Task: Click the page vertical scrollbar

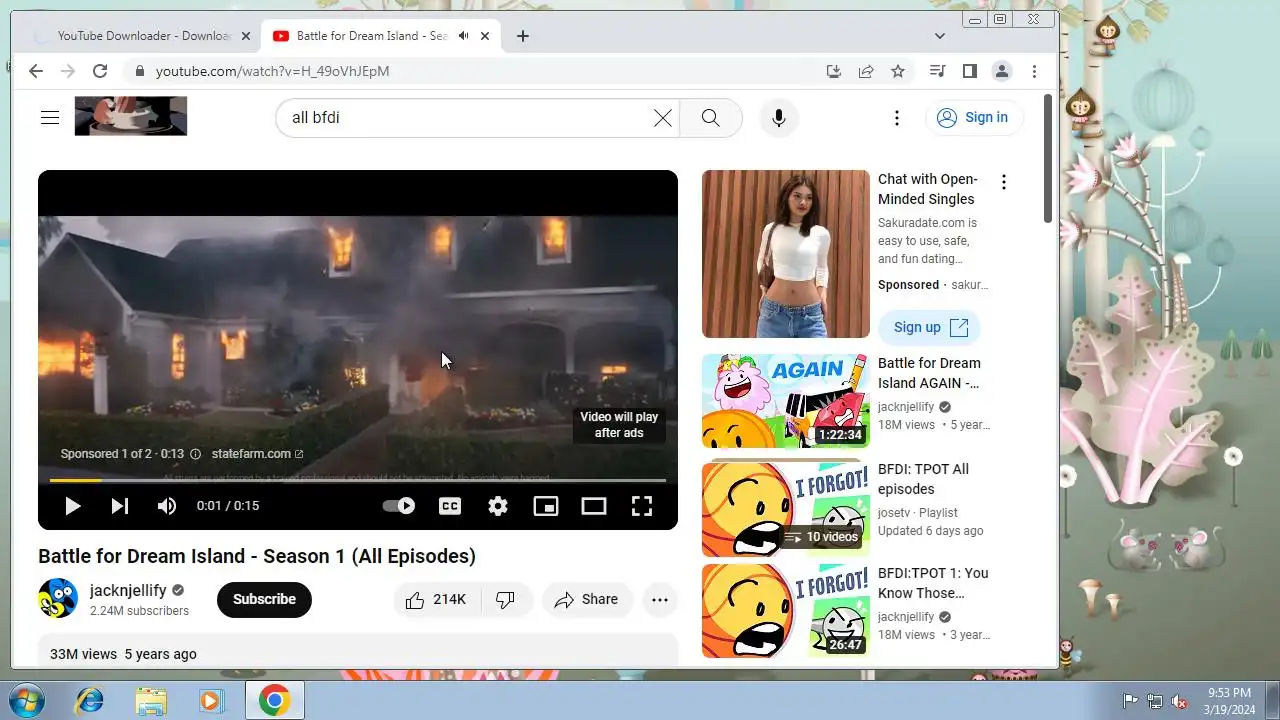Action: coord(1048,158)
